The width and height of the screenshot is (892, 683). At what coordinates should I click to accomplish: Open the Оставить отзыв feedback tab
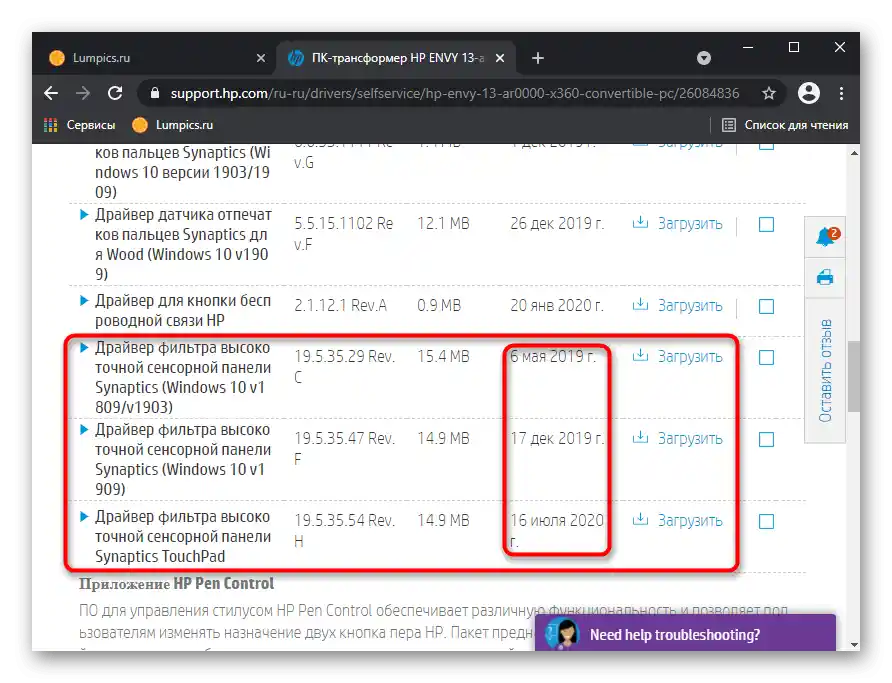pyautogui.click(x=825, y=371)
